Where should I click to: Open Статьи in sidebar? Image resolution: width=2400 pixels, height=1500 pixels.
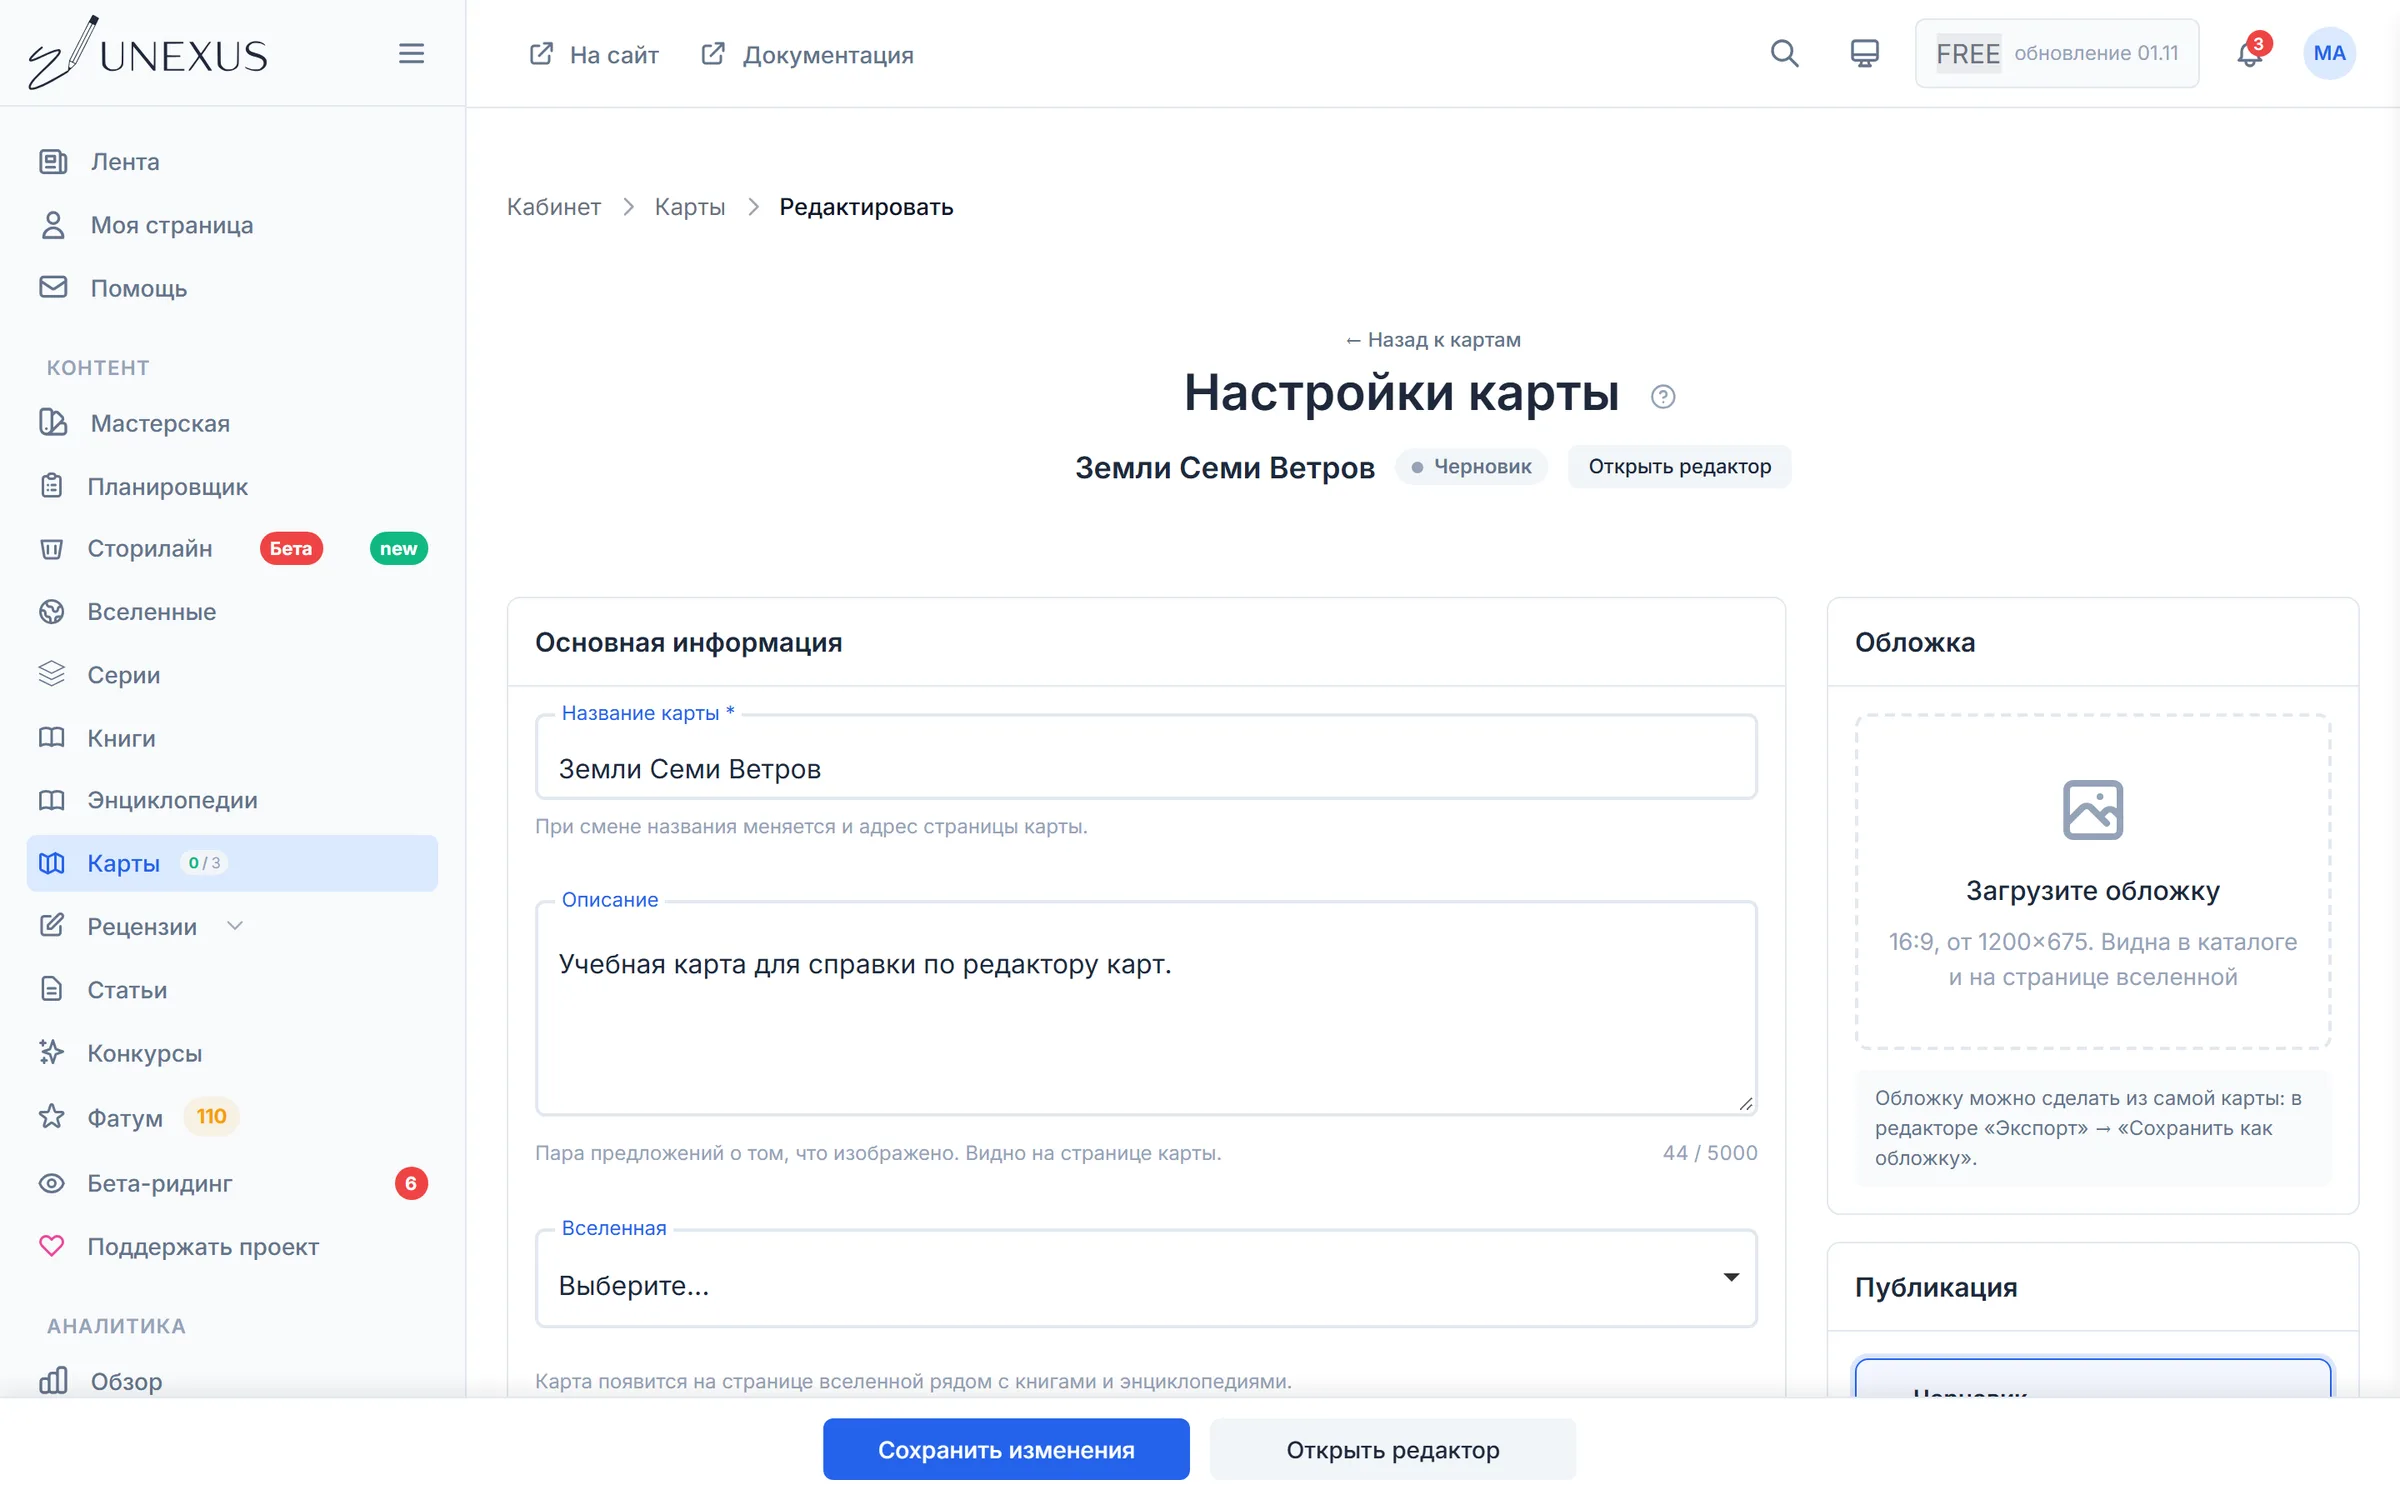pyautogui.click(x=232, y=990)
